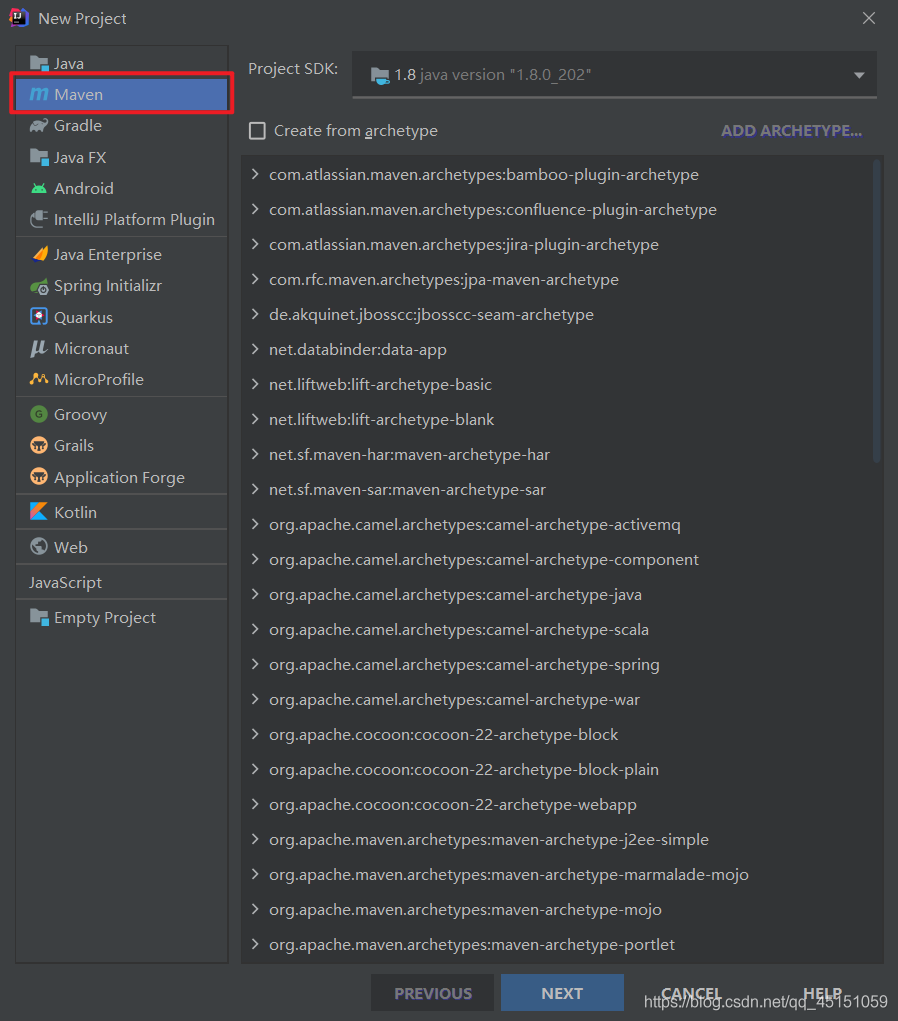Select Kotlin project type label
Viewport: 898px width, 1021px height.
[x=76, y=512]
